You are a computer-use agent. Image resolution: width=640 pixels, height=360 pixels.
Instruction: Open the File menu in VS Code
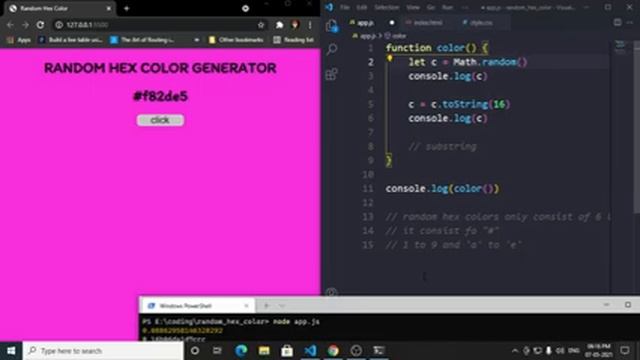click(345, 7)
